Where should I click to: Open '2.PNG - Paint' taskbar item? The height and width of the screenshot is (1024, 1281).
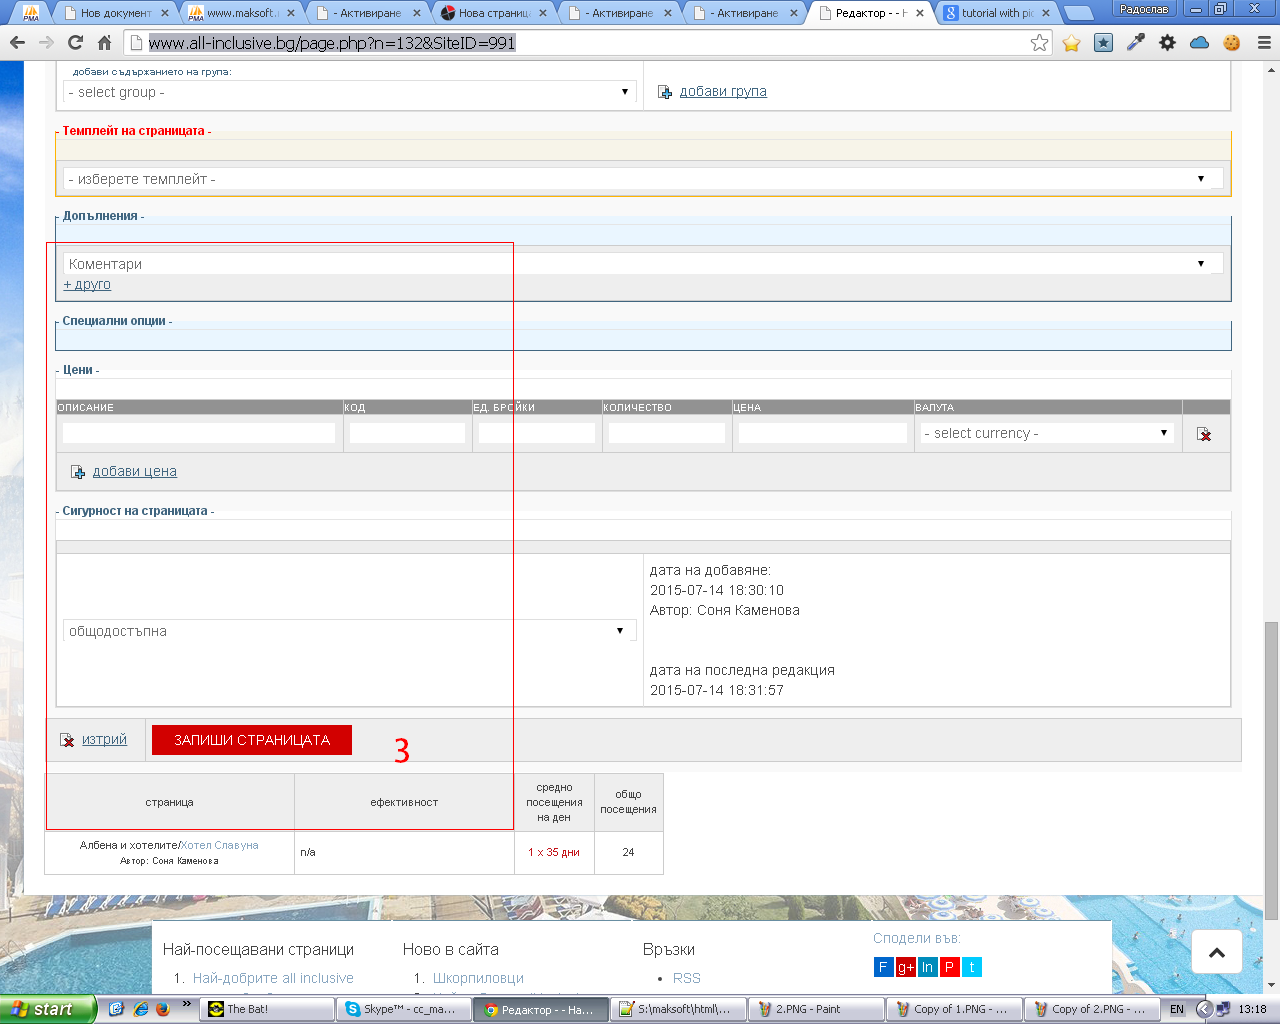[x=816, y=1009]
